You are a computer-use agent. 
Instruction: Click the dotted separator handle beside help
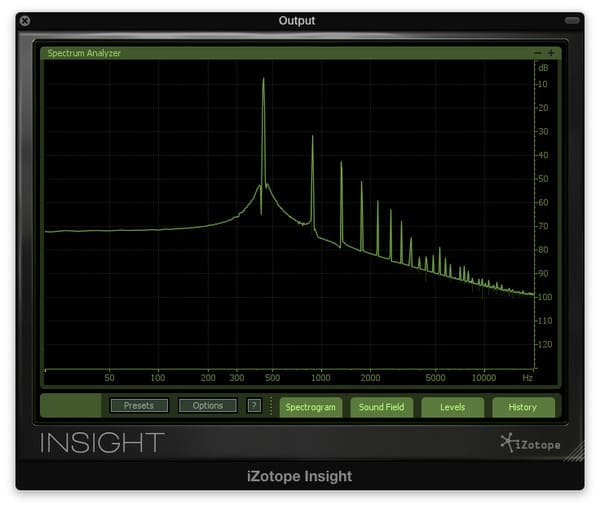coord(270,406)
